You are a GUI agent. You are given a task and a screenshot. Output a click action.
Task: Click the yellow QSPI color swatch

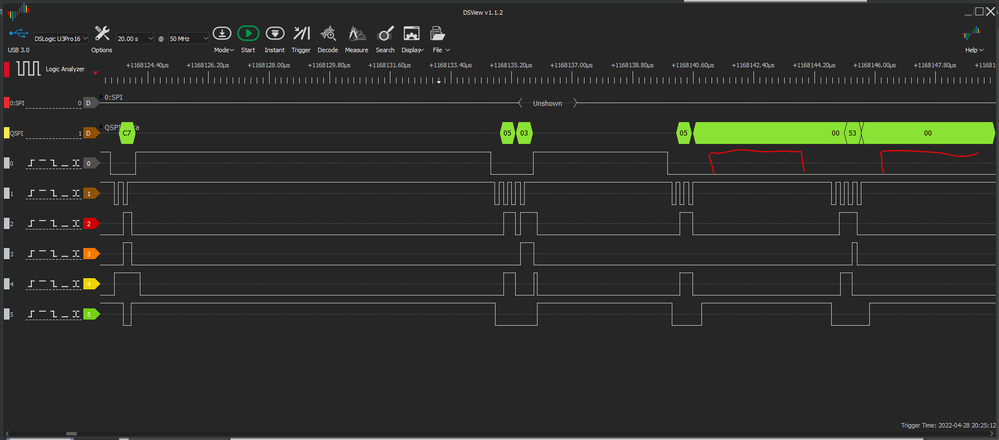tap(7, 132)
